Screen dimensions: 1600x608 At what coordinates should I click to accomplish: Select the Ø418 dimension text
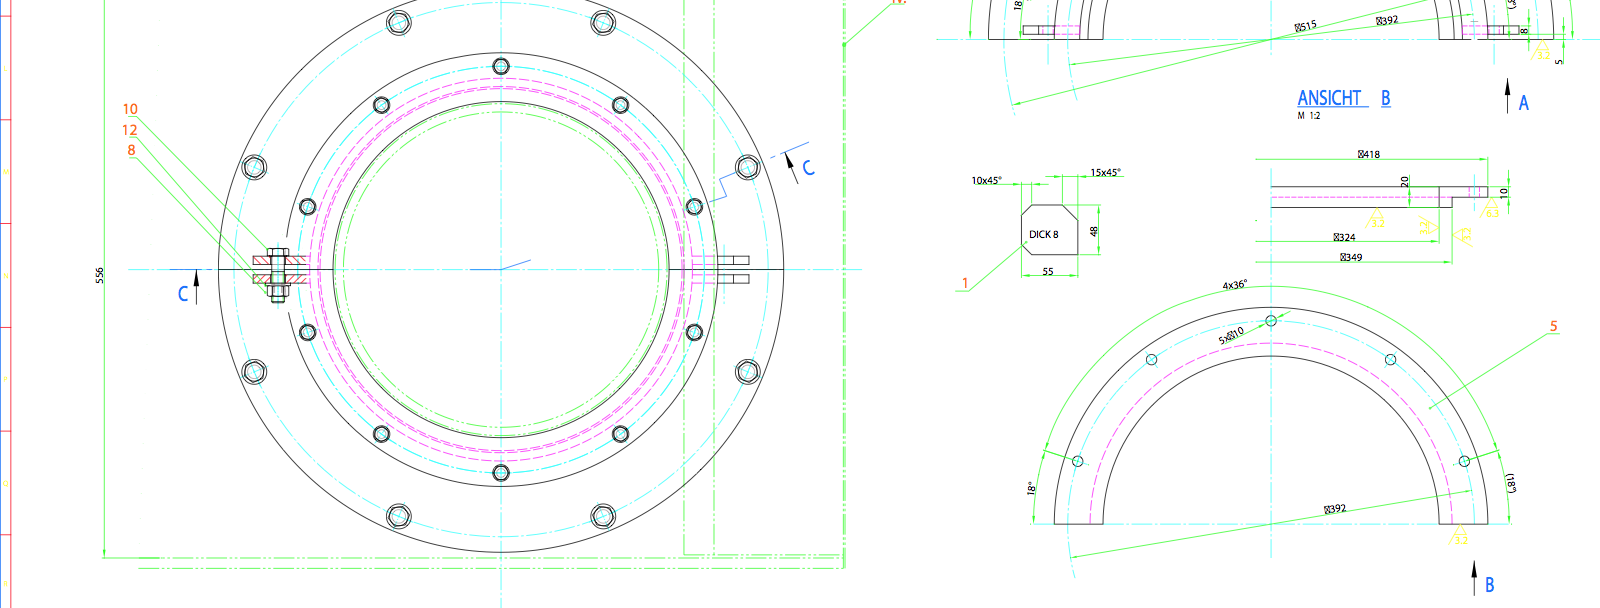click(1369, 154)
